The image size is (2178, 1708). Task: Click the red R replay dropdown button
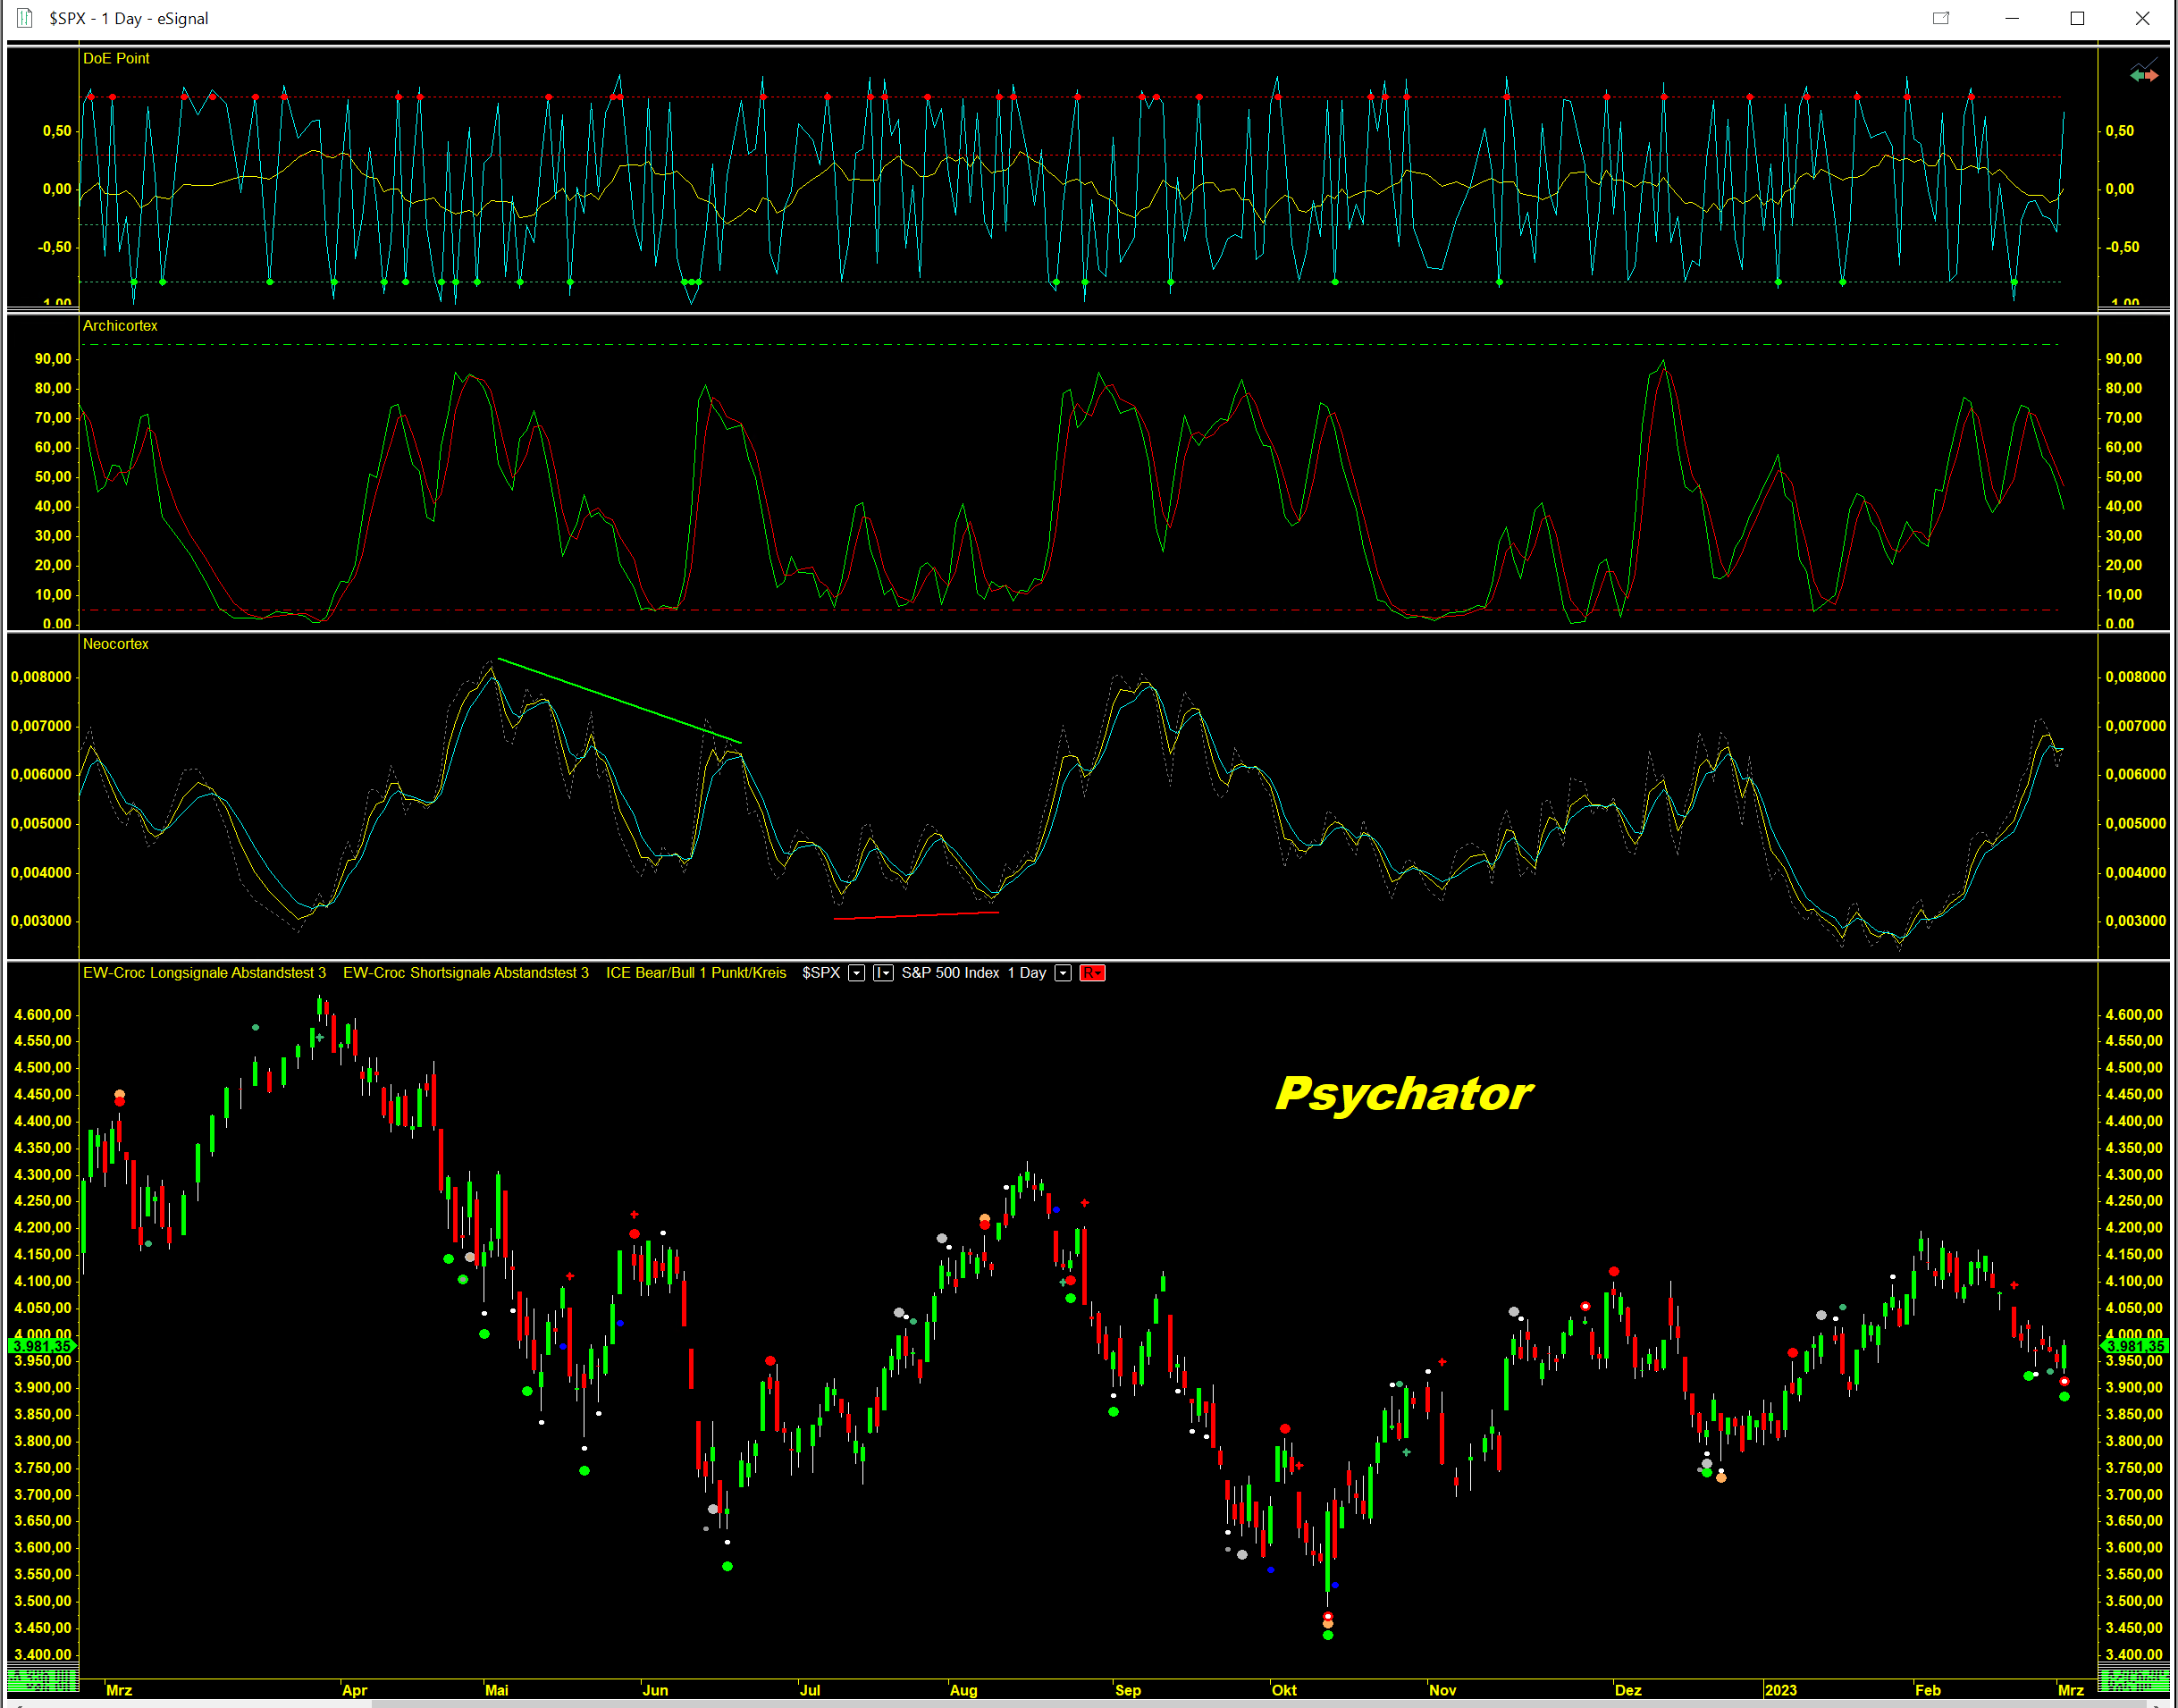point(1092,973)
